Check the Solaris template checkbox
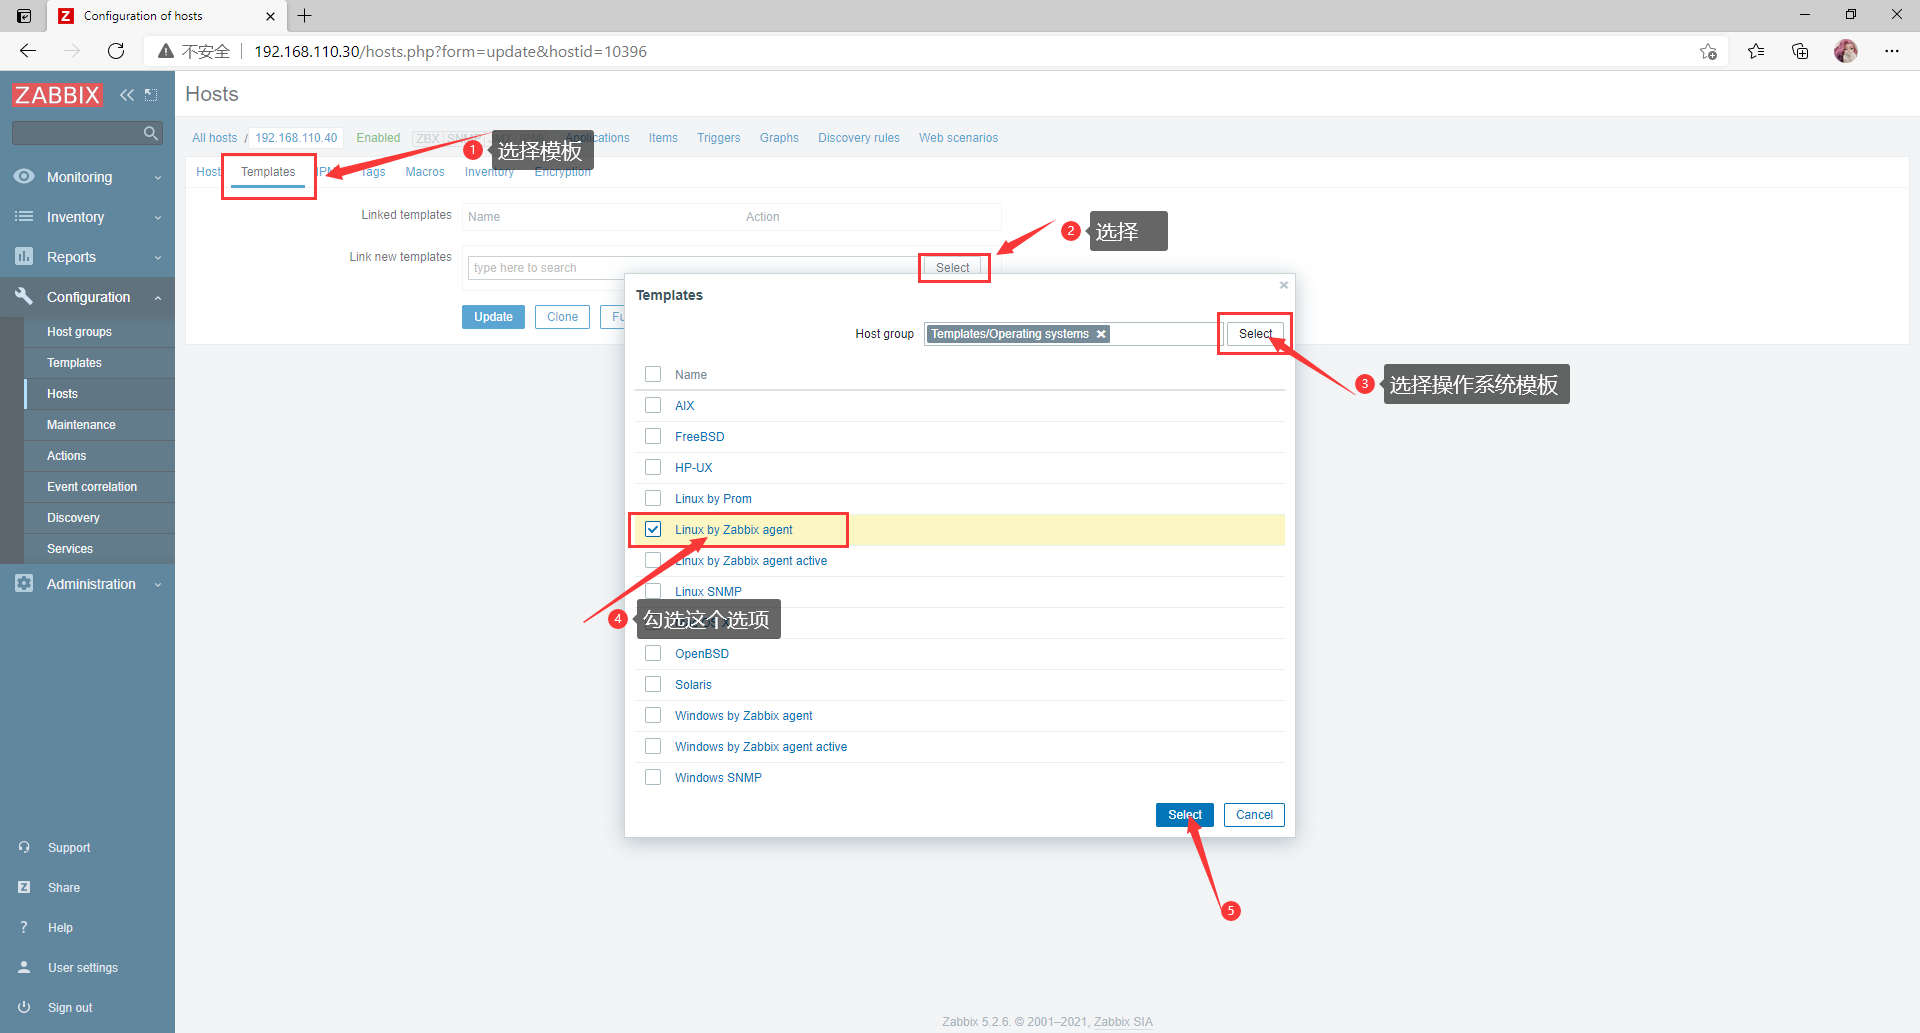This screenshot has width=1920, height=1033. pos(653,684)
